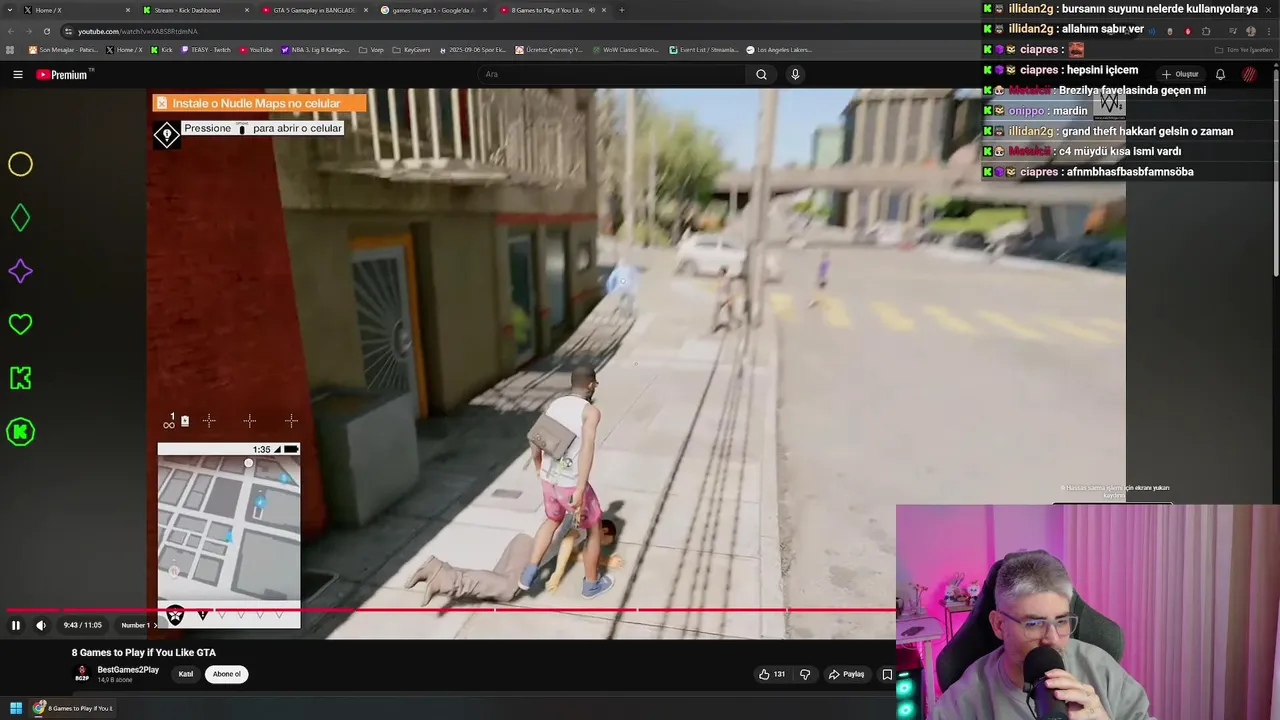Go back in browser history
This screenshot has width=1280, height=720.
point(12,31)
